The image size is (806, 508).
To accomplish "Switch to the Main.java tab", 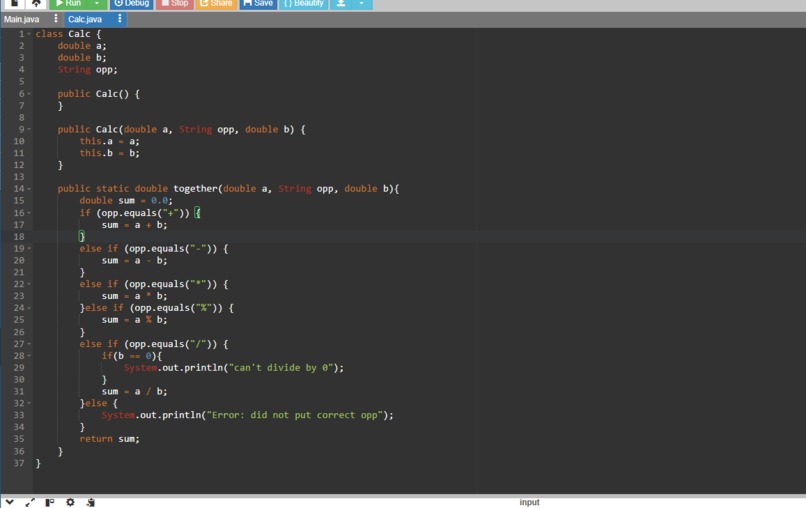I will click(22, 20).
